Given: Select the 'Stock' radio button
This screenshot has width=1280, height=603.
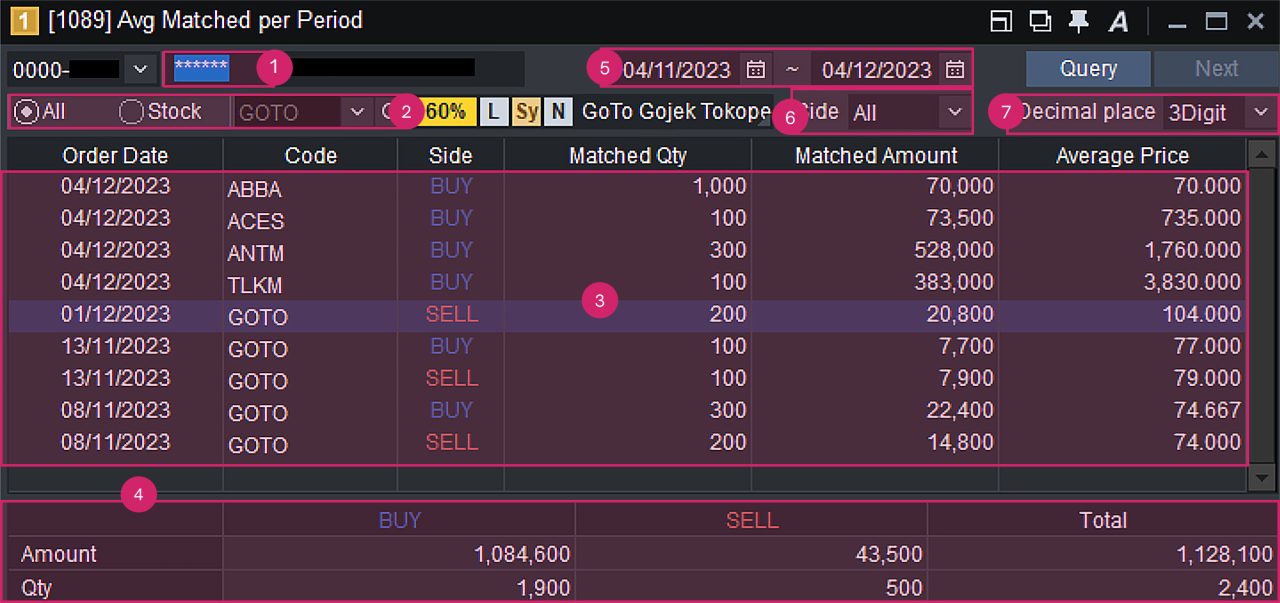Looking at the screenshot, I should (x=131, y=112).
